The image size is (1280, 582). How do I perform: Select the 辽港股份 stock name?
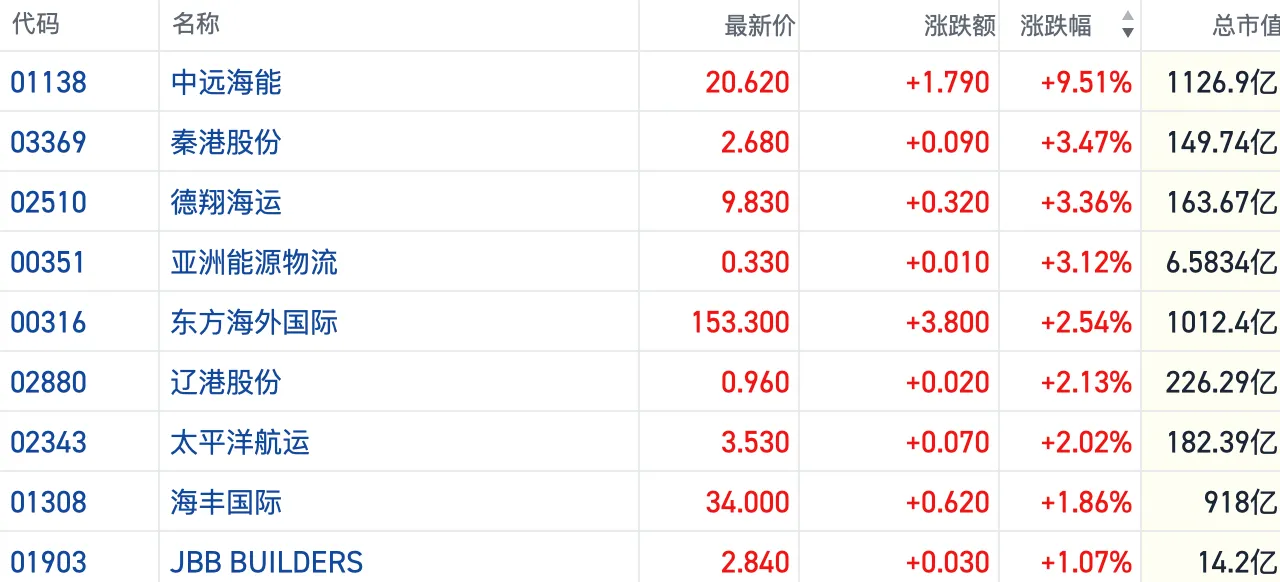tap(226, 382)
